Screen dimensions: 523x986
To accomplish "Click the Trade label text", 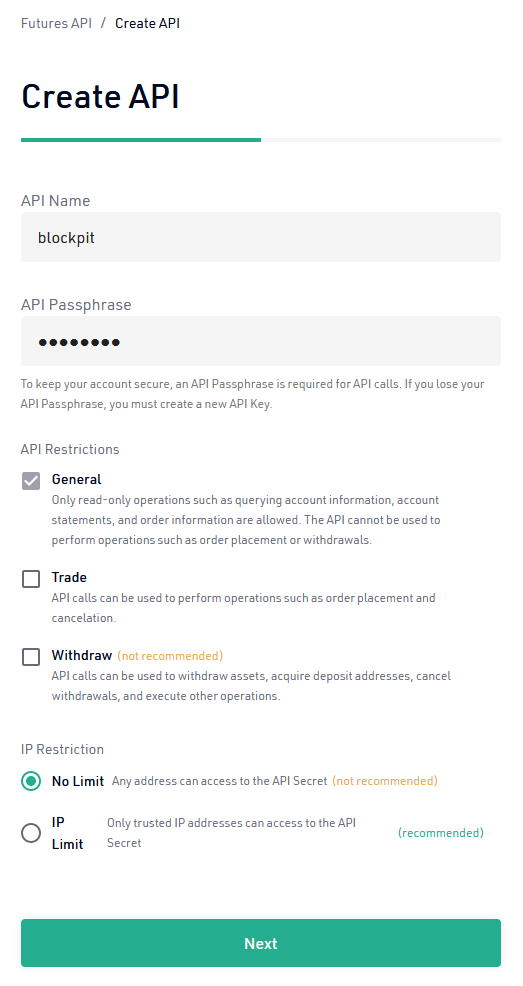I will pyautogui.click(x=69, y=577).
